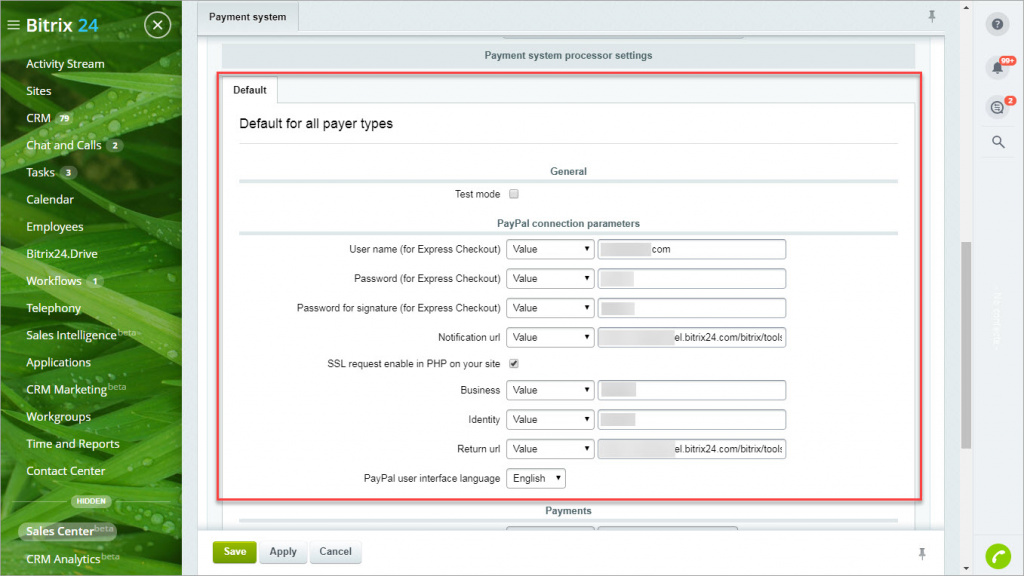Open the Return url Value dropdown

(x=550, y=449)
